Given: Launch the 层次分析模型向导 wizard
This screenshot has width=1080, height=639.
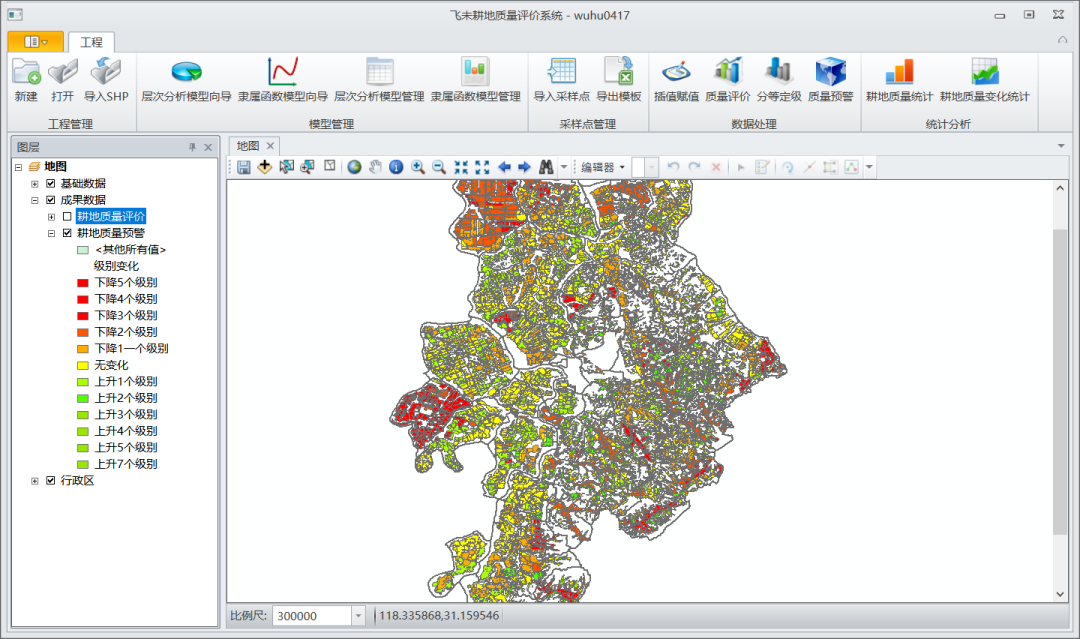Looking at the screenshot, I should tap(186, 80).
